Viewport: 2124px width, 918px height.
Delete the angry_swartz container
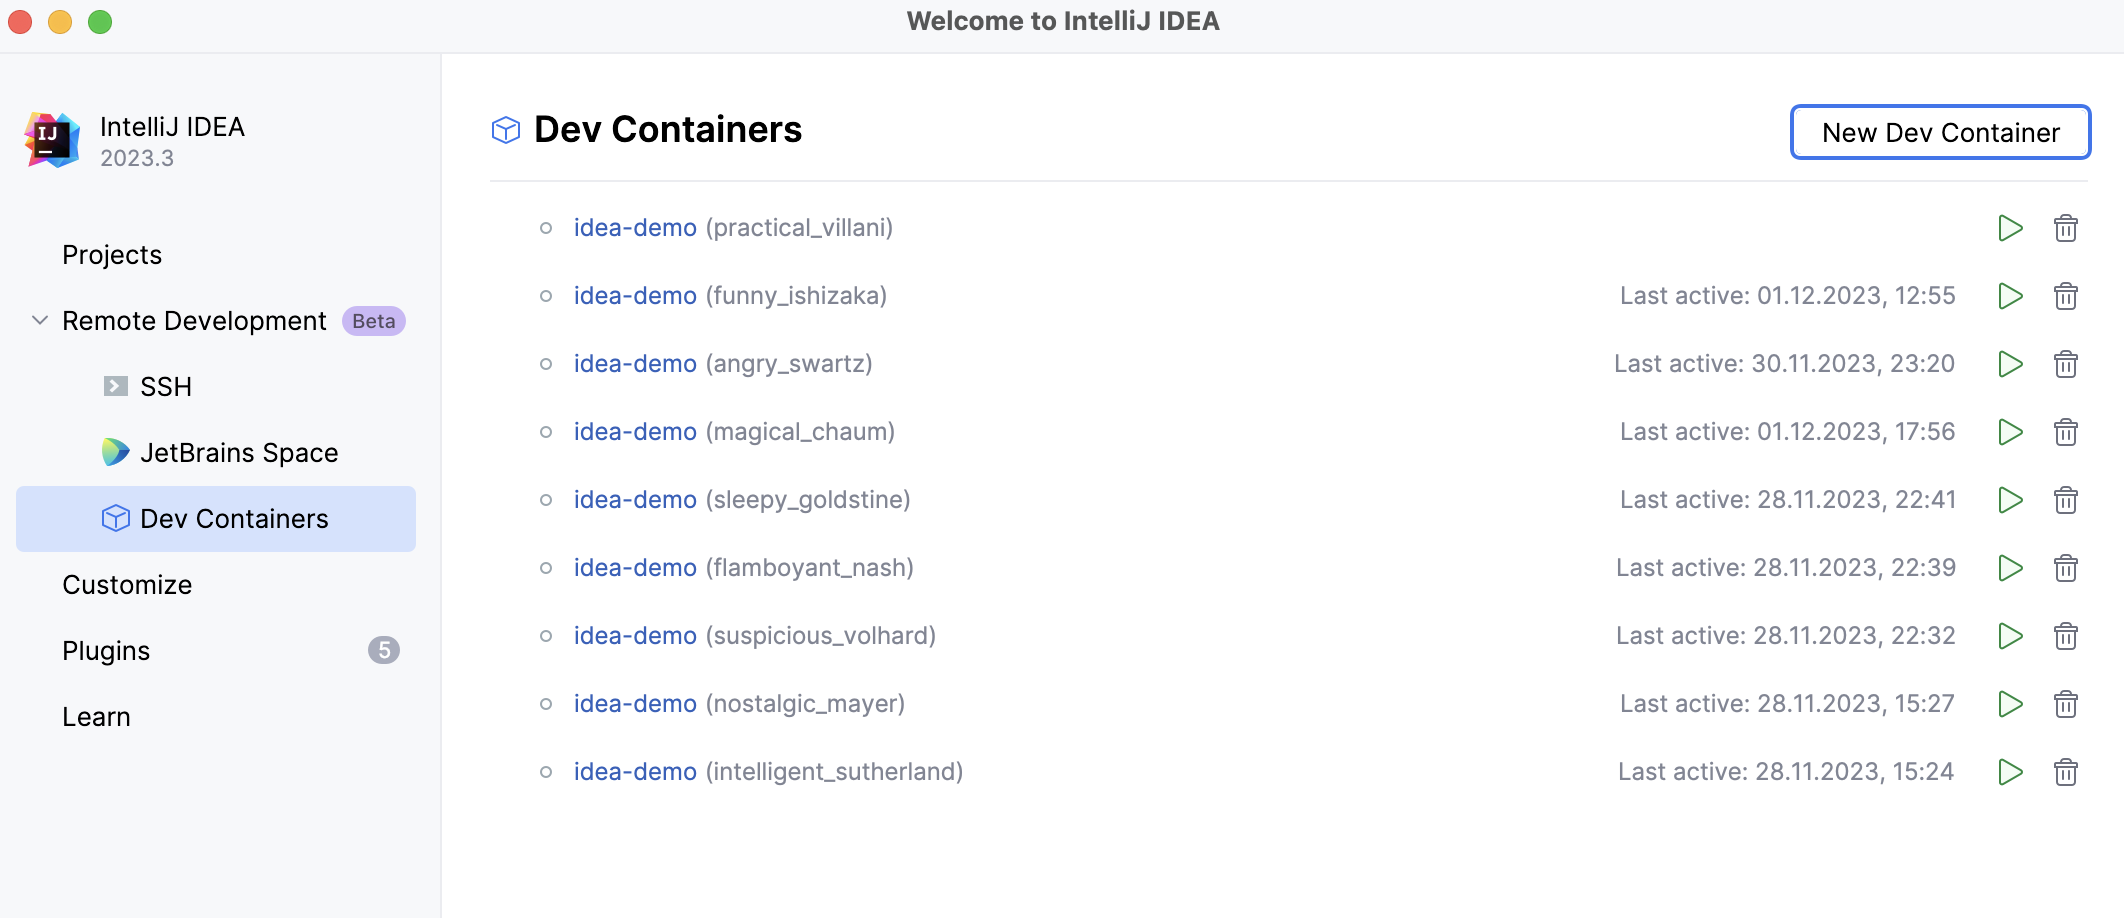click(x=2066, y=364)
